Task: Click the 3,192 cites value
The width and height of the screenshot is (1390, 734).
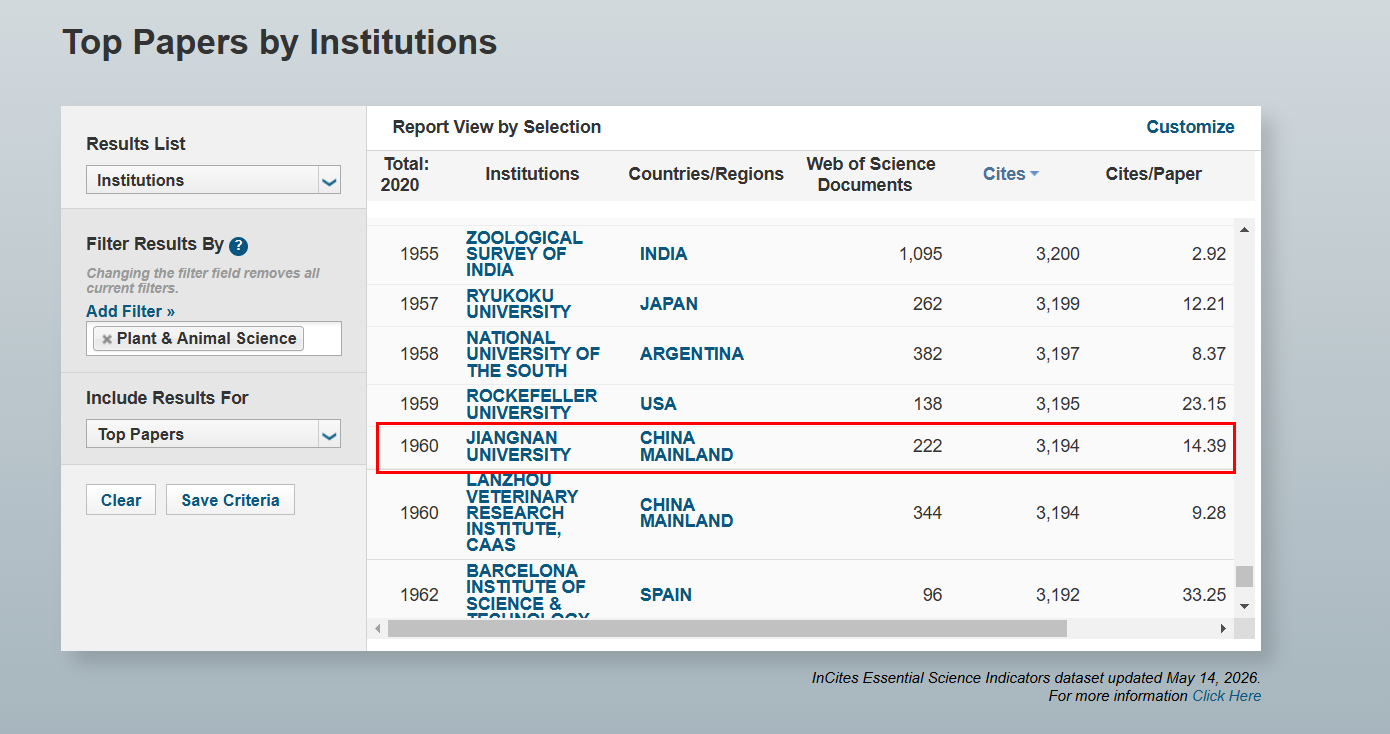Action: 1058,595
